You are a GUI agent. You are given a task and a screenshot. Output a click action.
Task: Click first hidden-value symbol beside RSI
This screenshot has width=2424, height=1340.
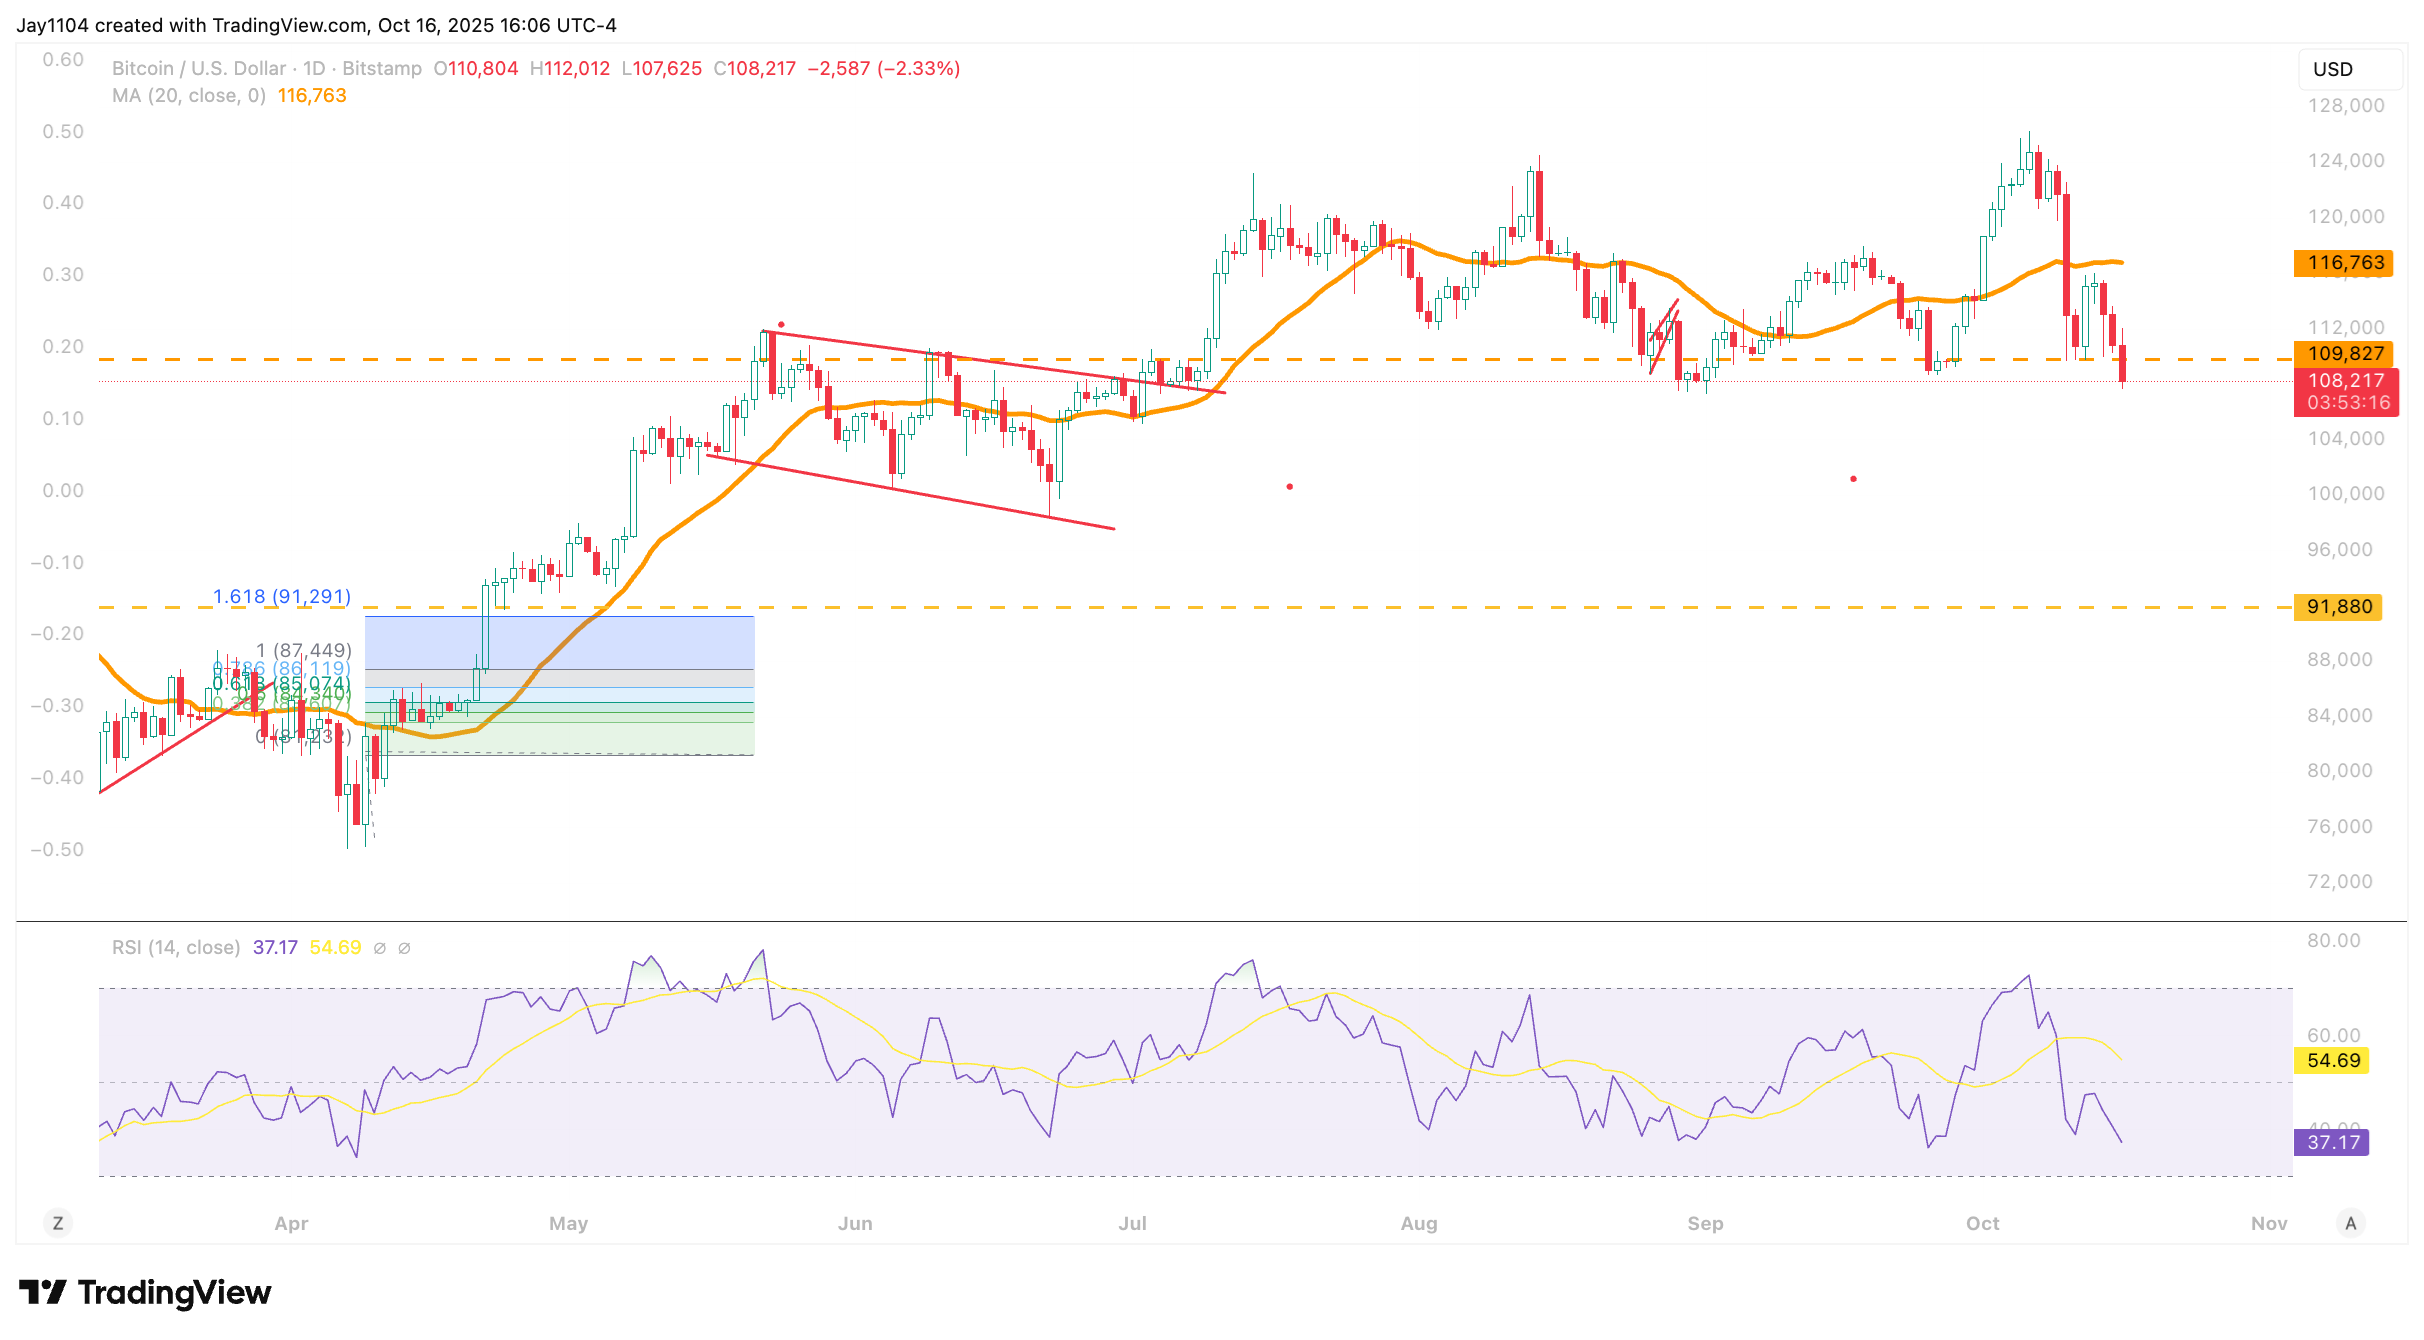(x=380, y=948)
